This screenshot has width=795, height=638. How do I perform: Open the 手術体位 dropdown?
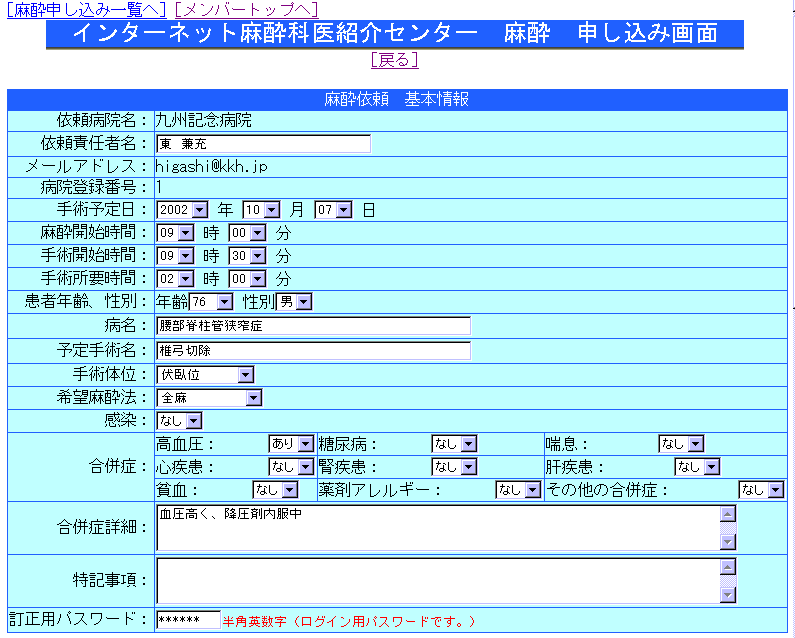pyautogui.click(x=205, y=375)
